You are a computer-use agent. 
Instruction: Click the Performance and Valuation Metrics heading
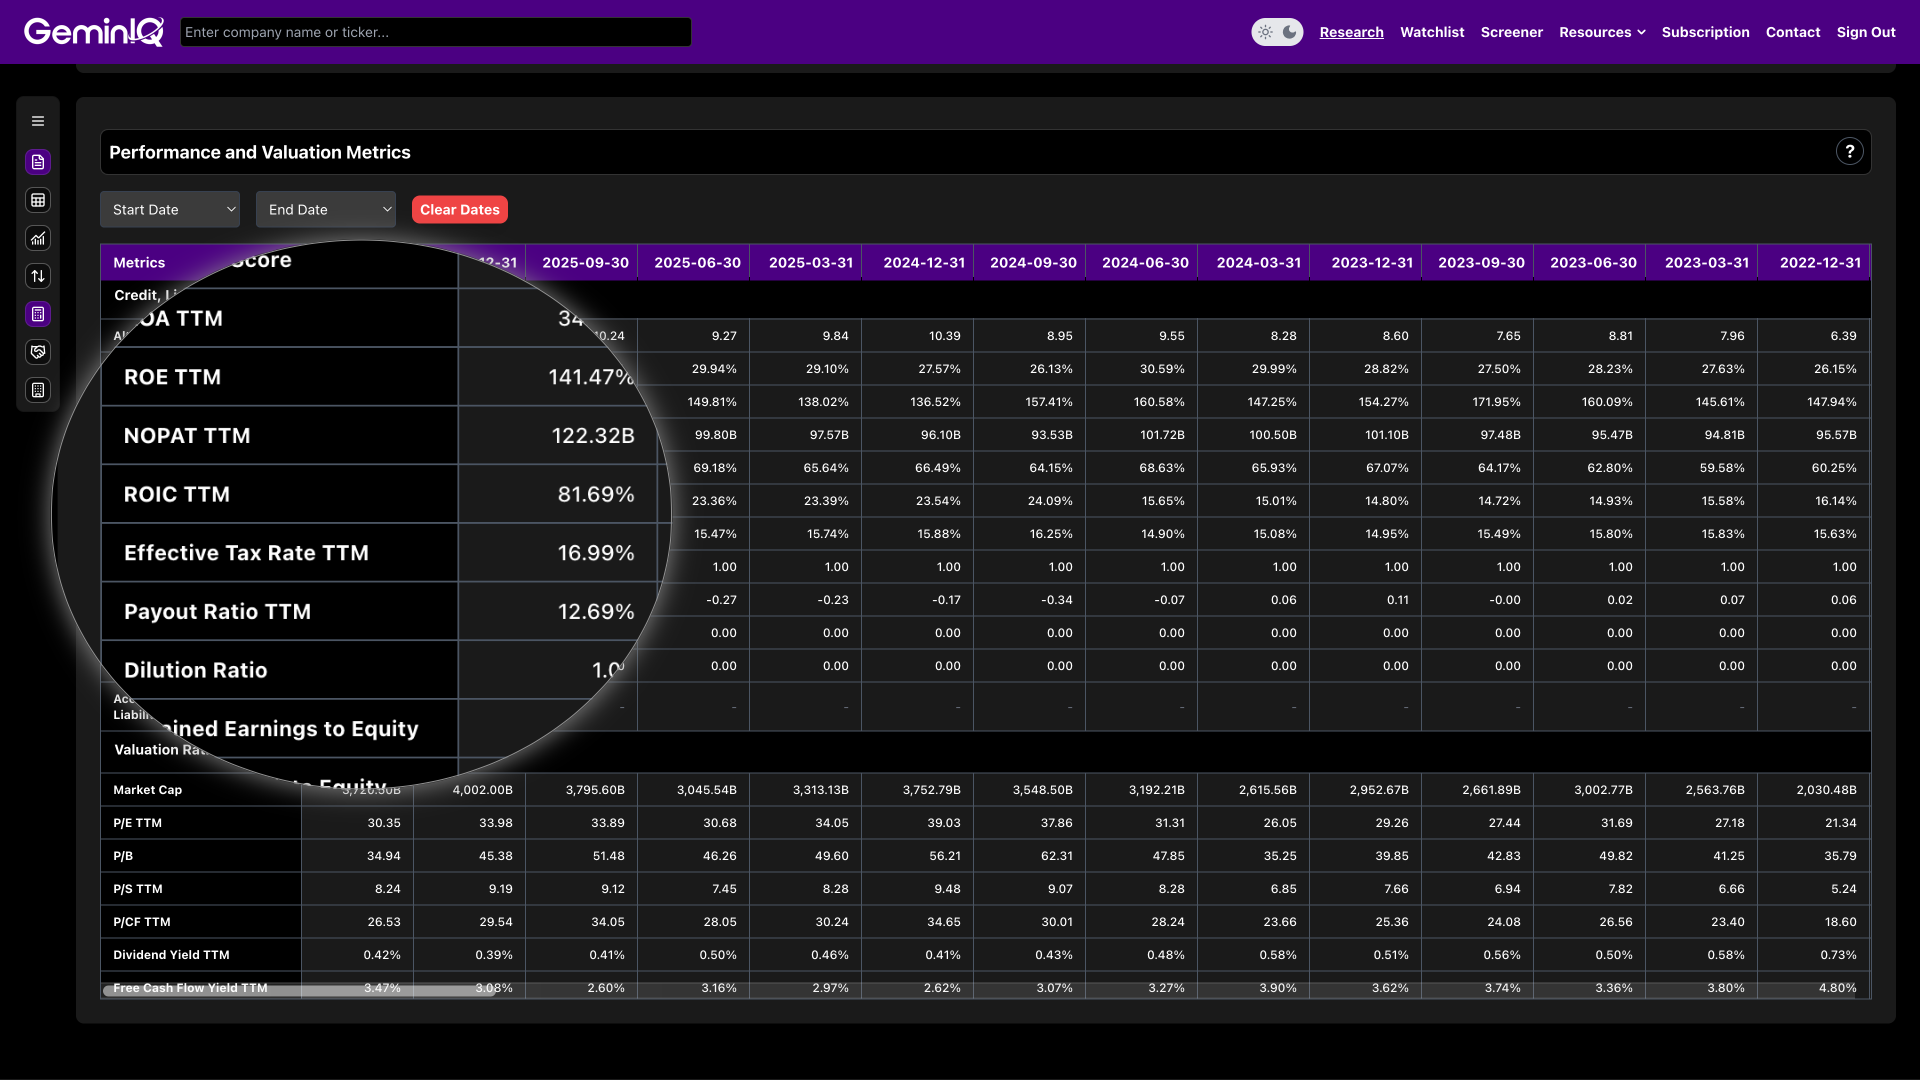pyautogui.click(x=259, y=152)
